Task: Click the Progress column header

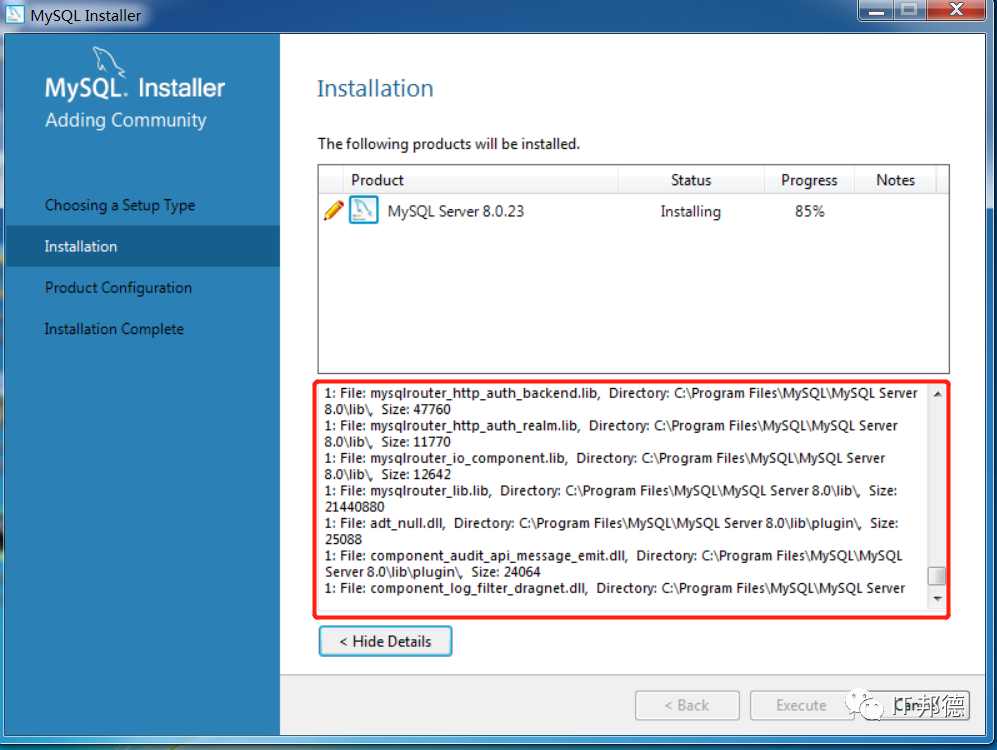Action: click(809, 180)
